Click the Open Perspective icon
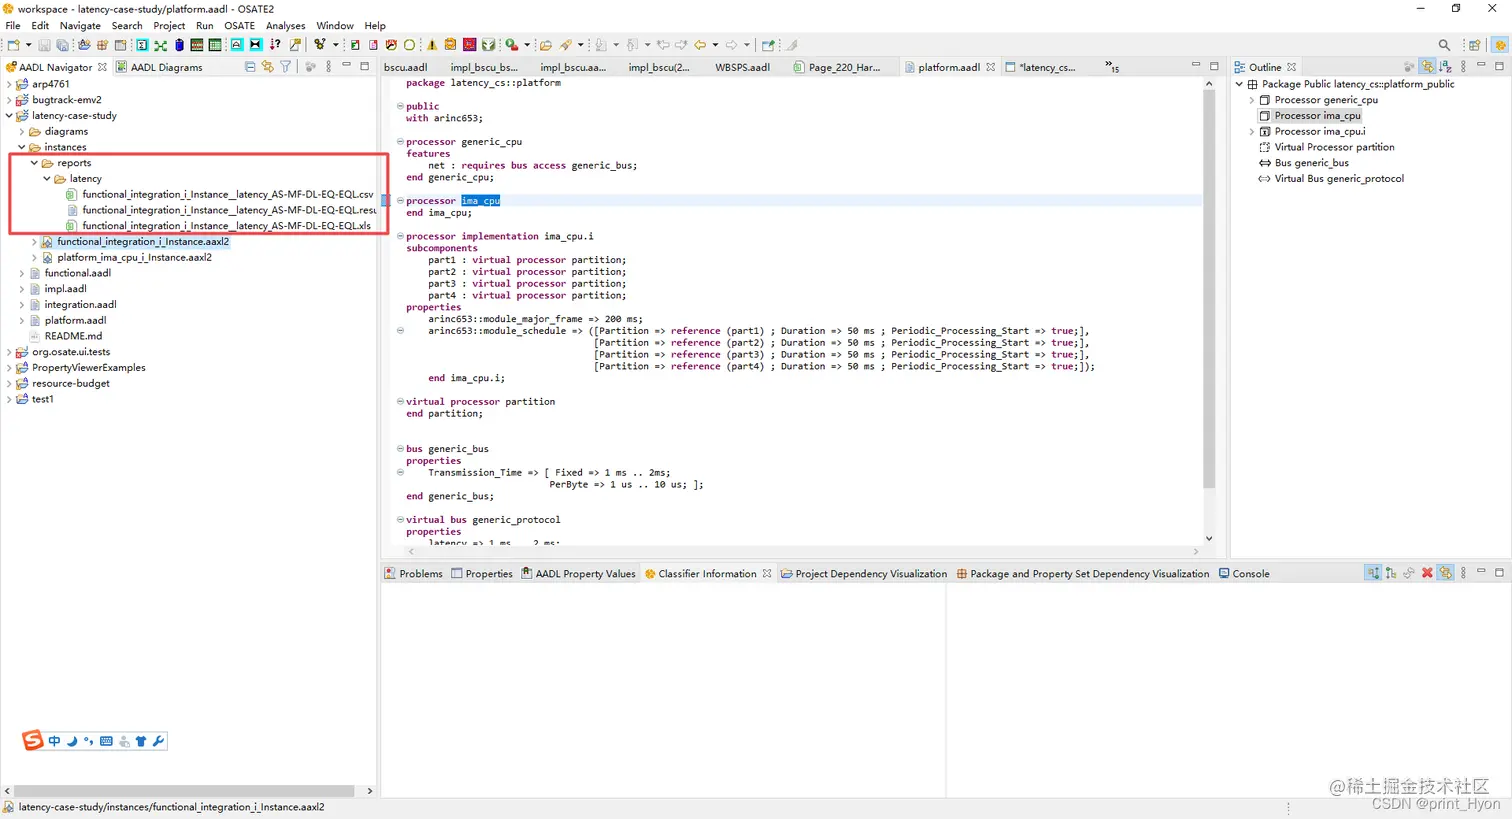This screenshot has height=819, width=1512. [1474, 45]
